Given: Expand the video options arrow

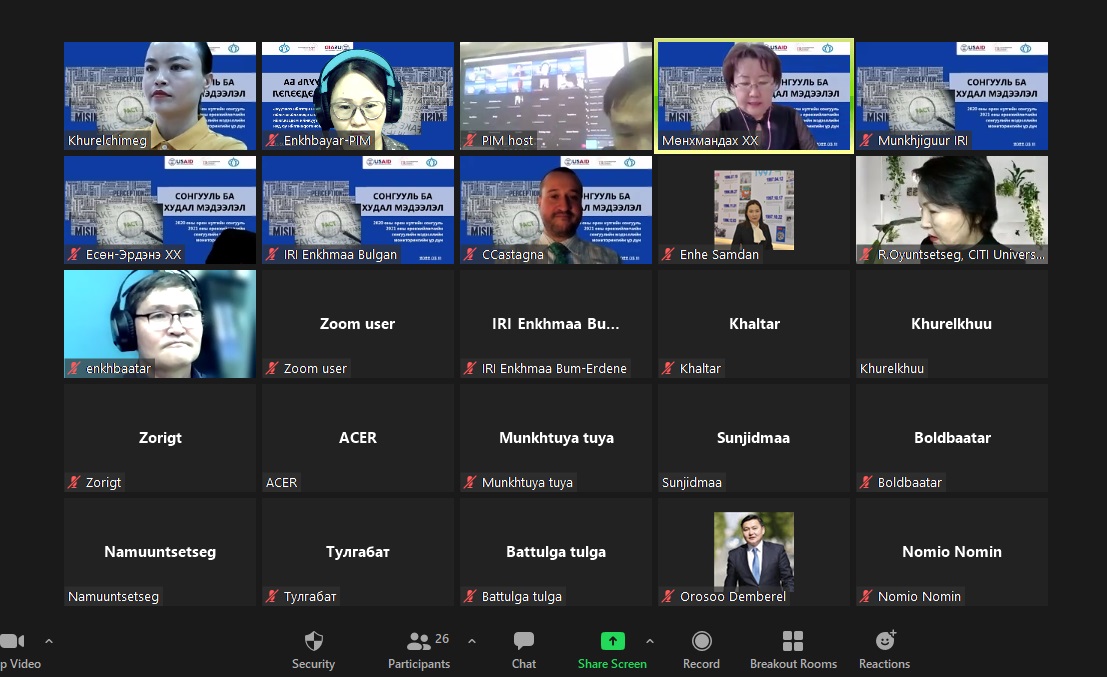Looking at the screenshot, I should (48, 641).
